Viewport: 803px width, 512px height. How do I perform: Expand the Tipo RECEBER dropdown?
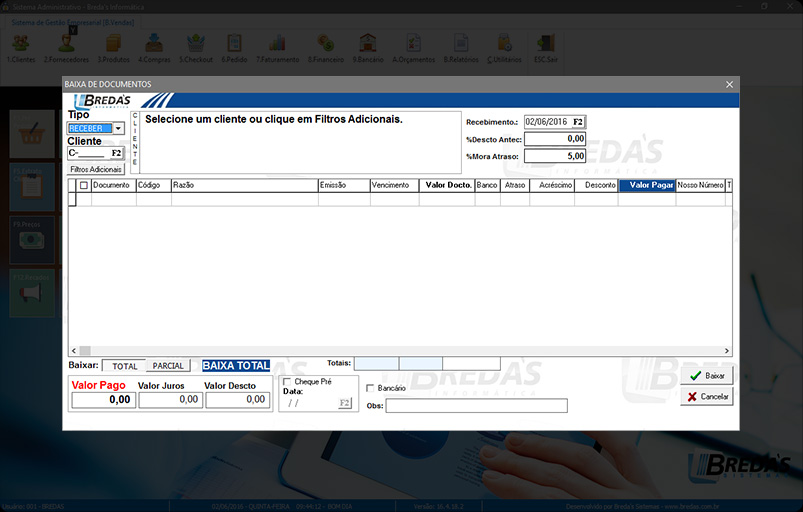(x=118, y=128)
